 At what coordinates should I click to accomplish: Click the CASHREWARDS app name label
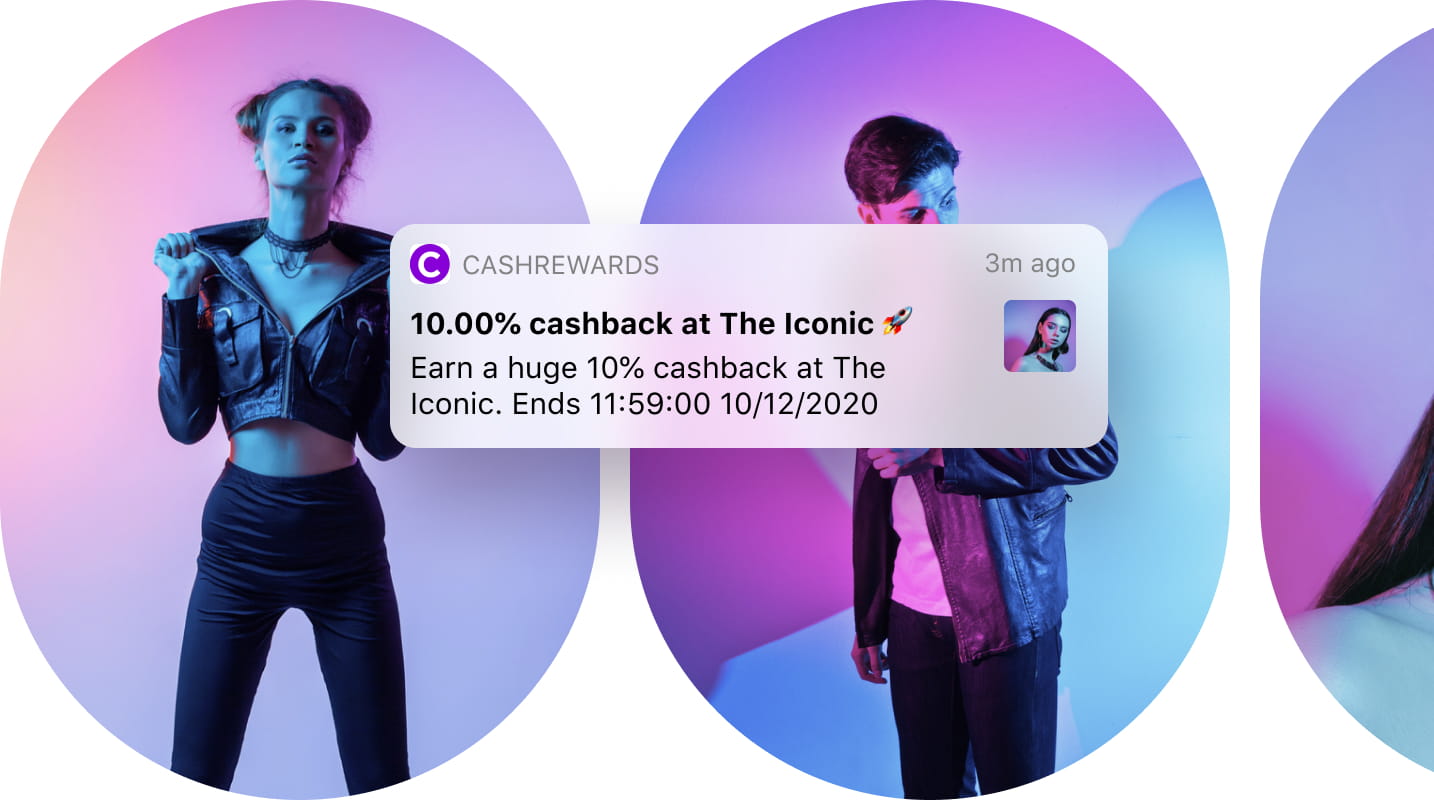click(x=561, y=265)
